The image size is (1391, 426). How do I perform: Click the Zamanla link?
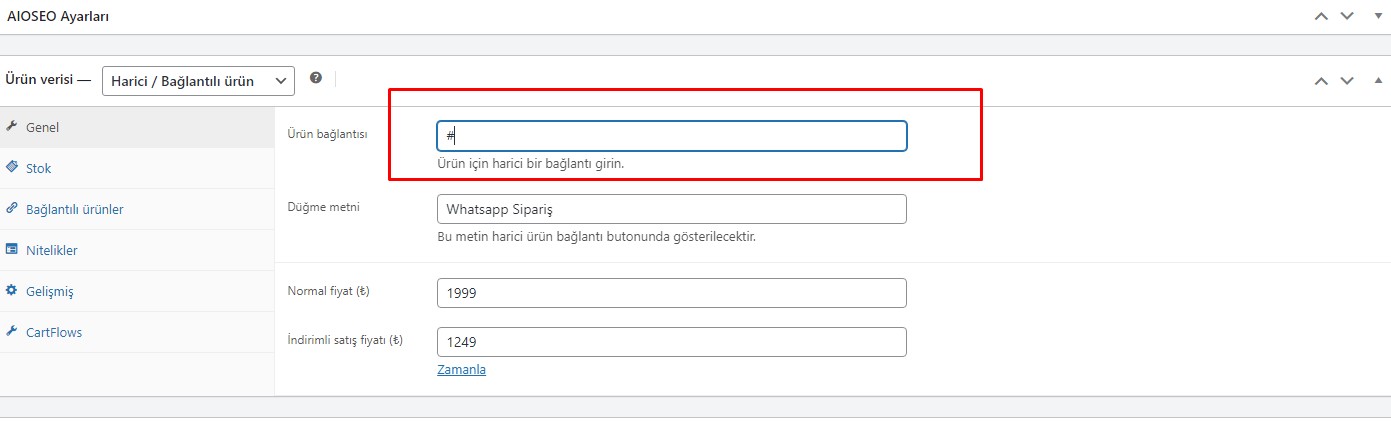(461, 369)
